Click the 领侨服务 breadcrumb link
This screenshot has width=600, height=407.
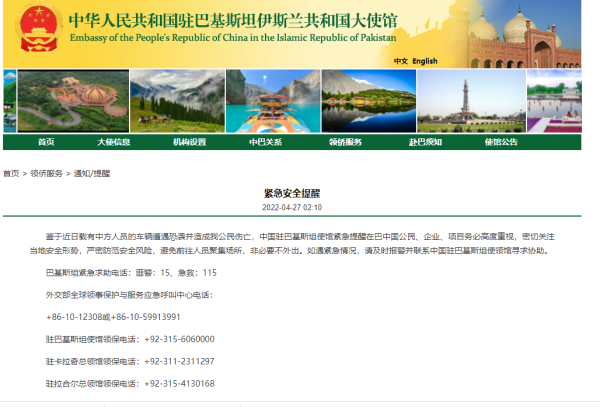[46, 173]
